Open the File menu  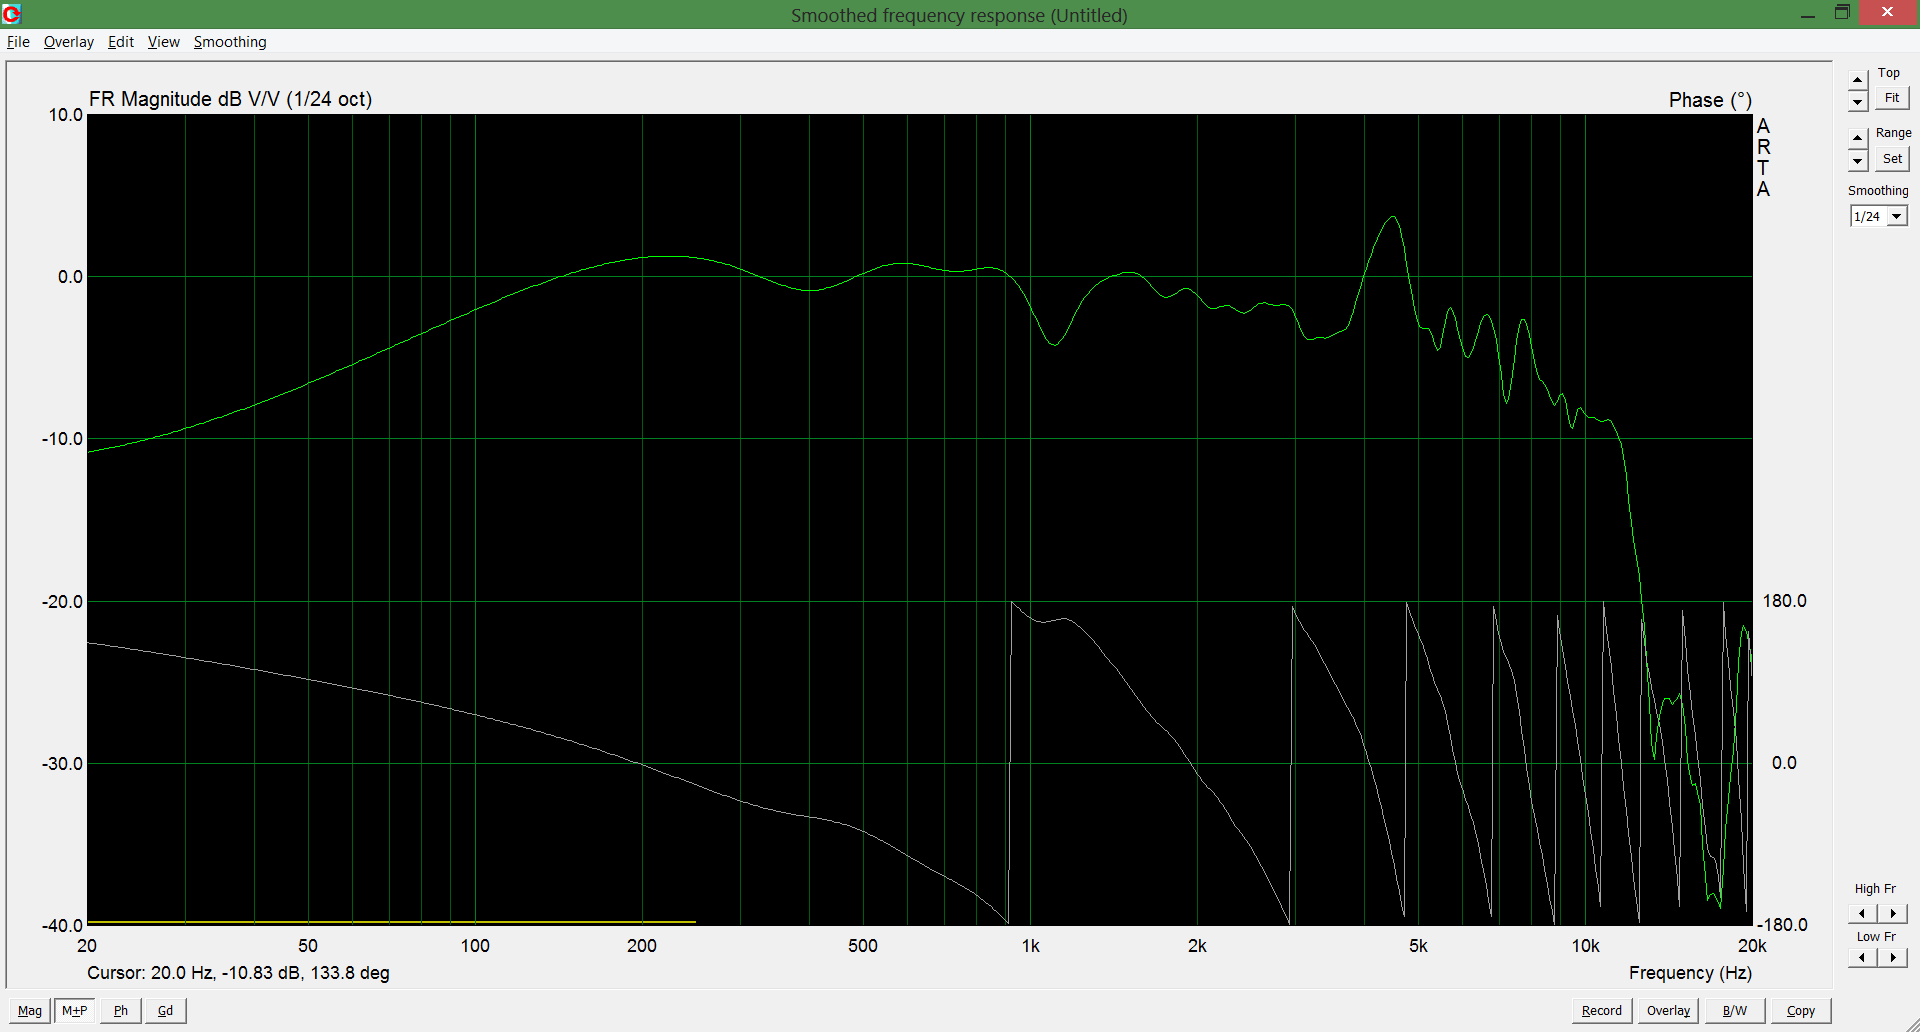tap(18, 42)
